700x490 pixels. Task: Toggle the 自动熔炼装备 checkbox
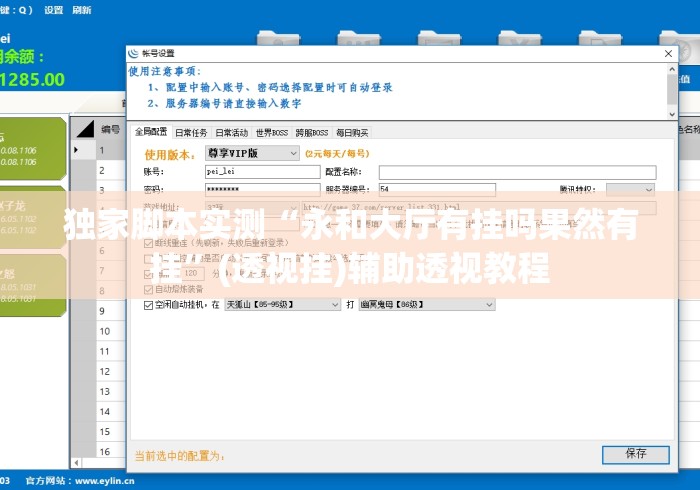tap(149, 289)
